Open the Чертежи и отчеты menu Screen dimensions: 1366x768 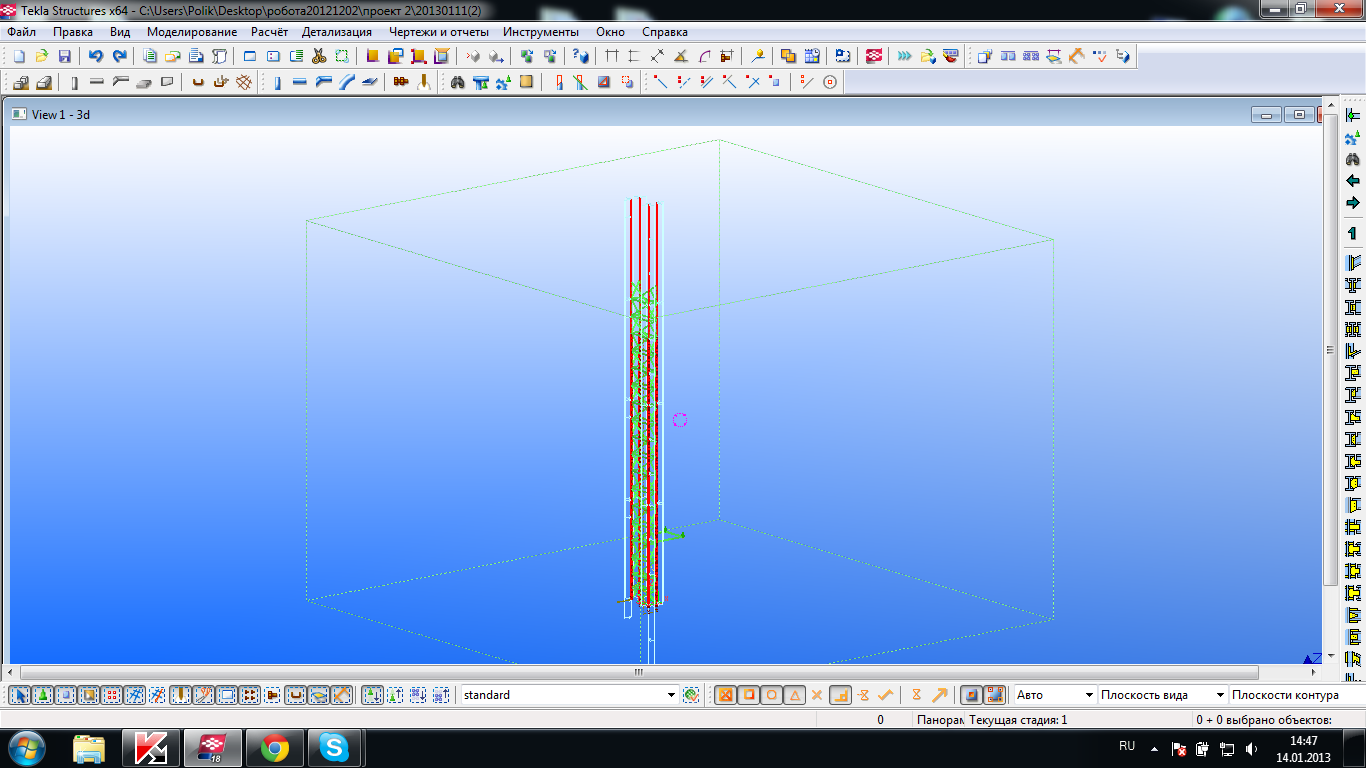pos(438,32)
